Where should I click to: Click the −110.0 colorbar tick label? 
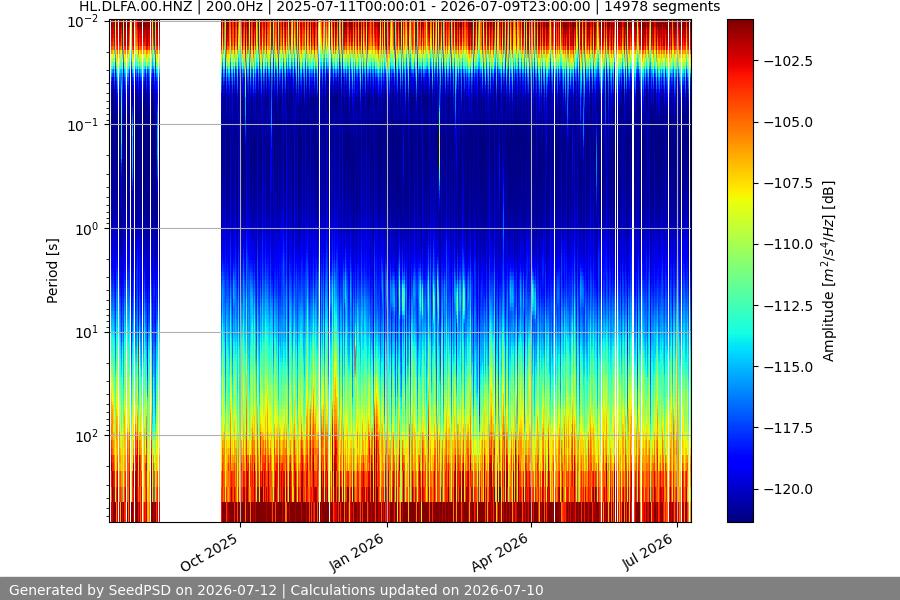point(788,245)
